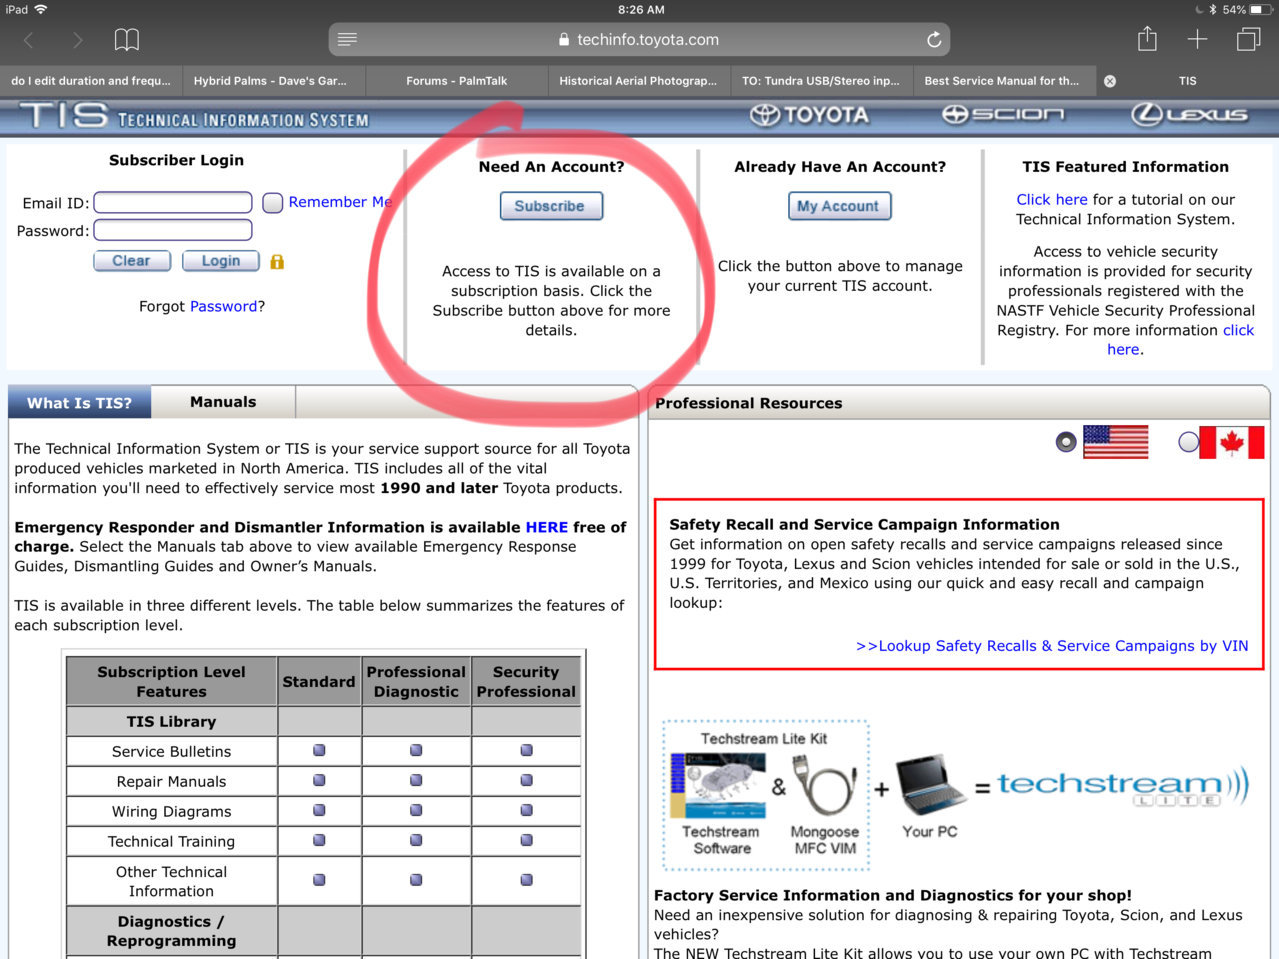Tap the battery indicator in status bar
The height and width of the screenshot is (959, 1279).
pos(1261,9)
